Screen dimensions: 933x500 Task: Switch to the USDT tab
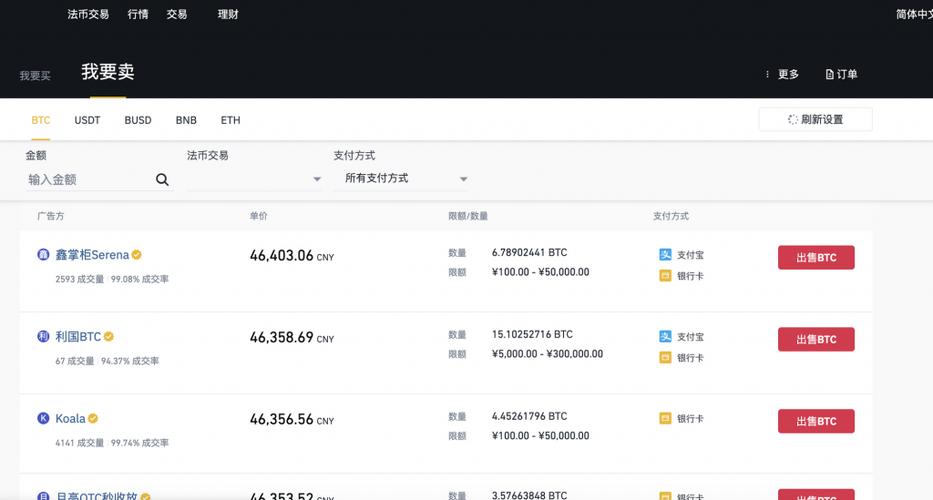[87, 120]
